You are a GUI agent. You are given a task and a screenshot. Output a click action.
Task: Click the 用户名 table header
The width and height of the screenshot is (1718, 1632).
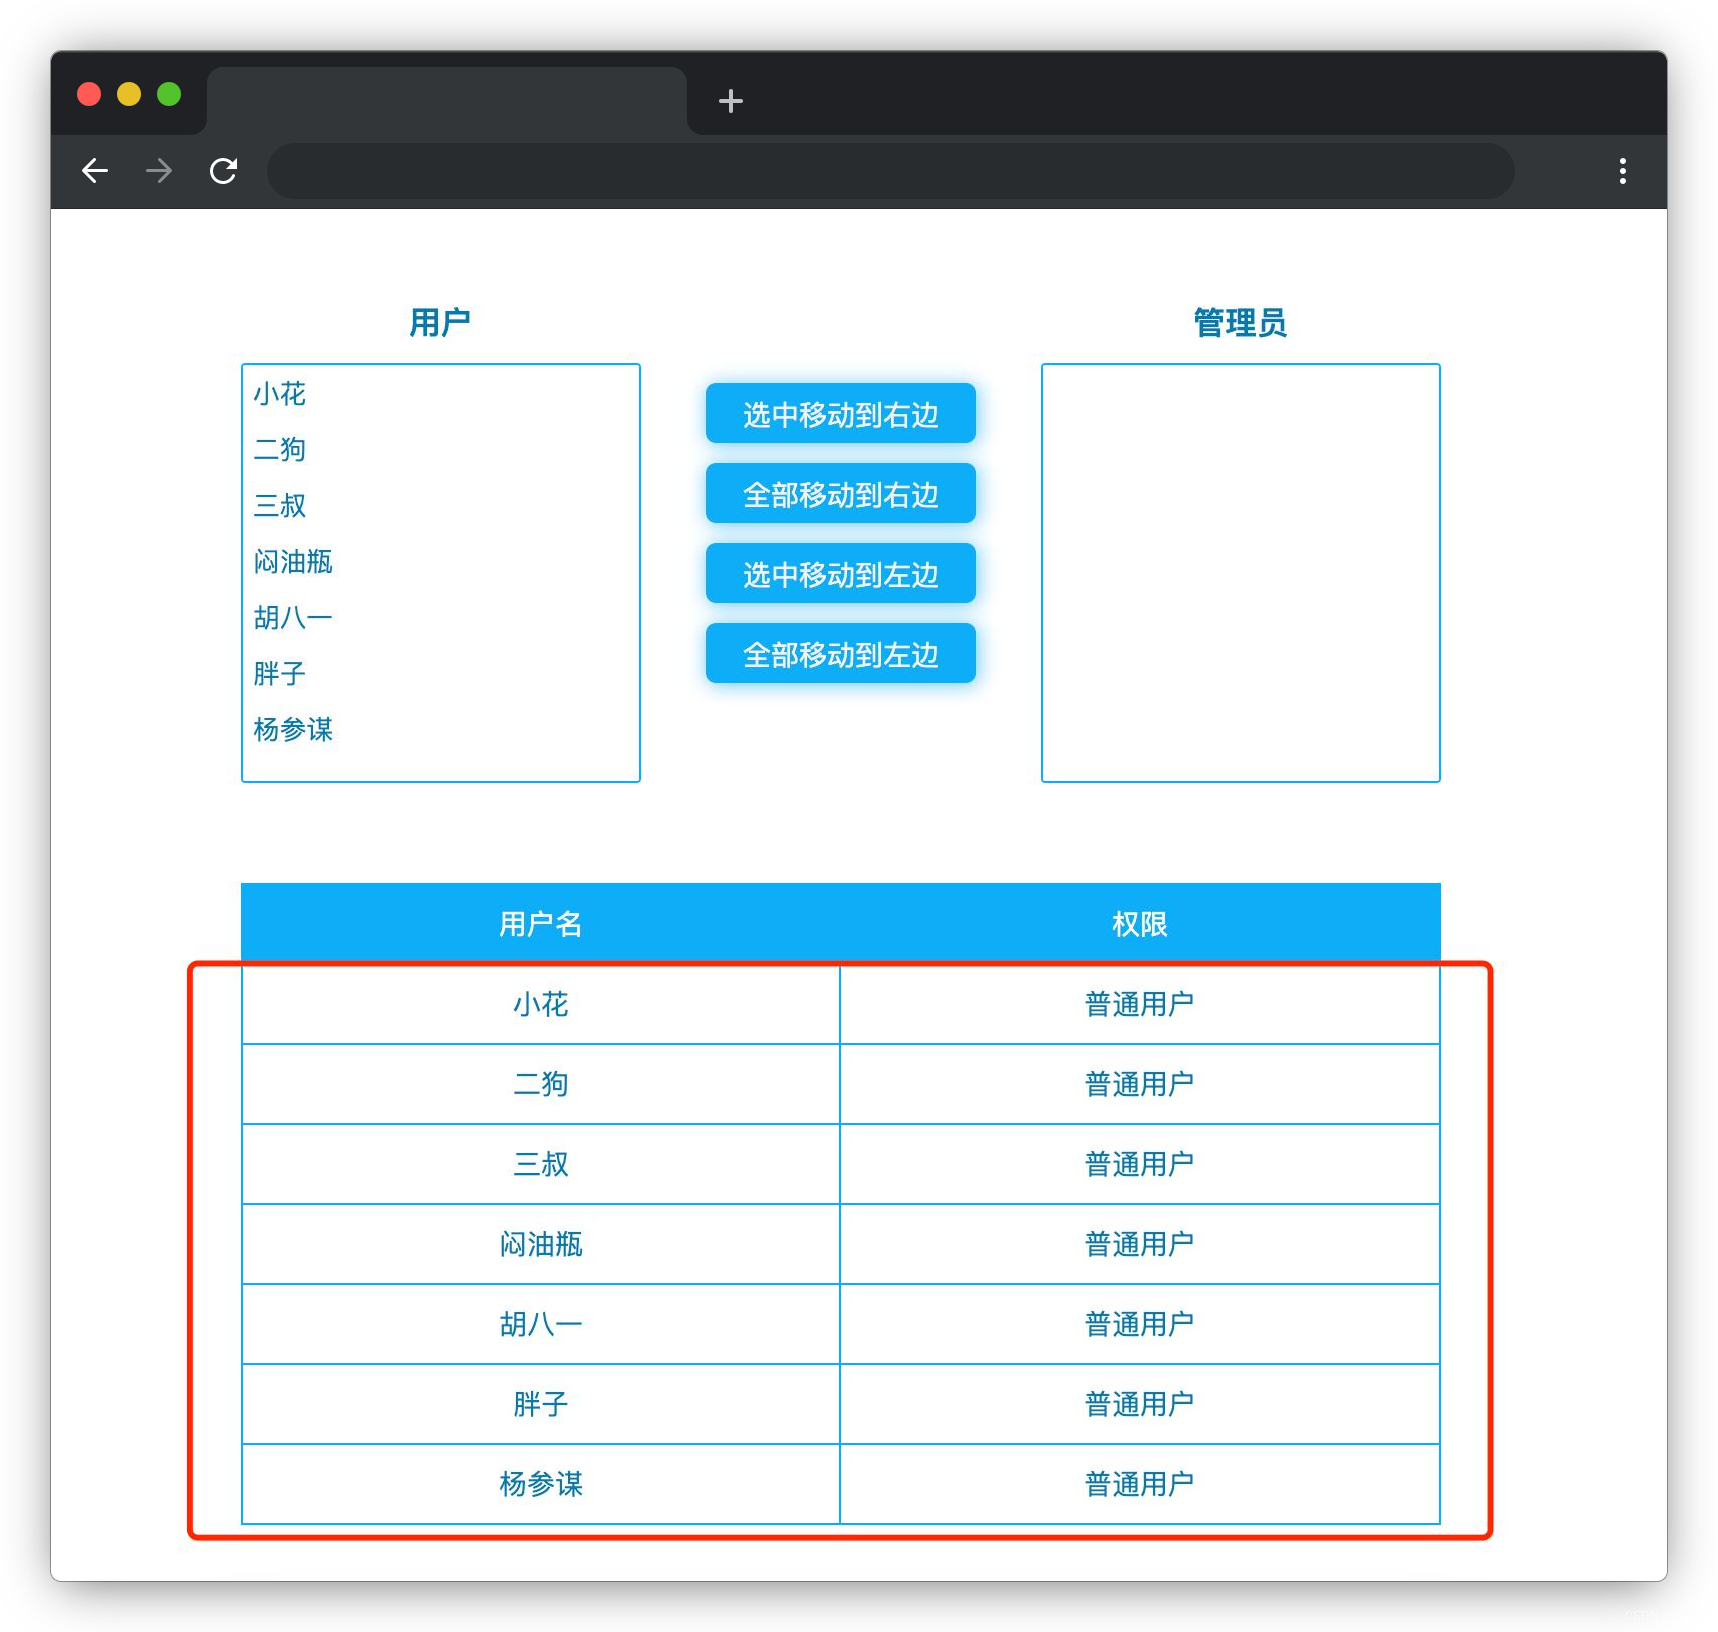[x=541, y=924]
